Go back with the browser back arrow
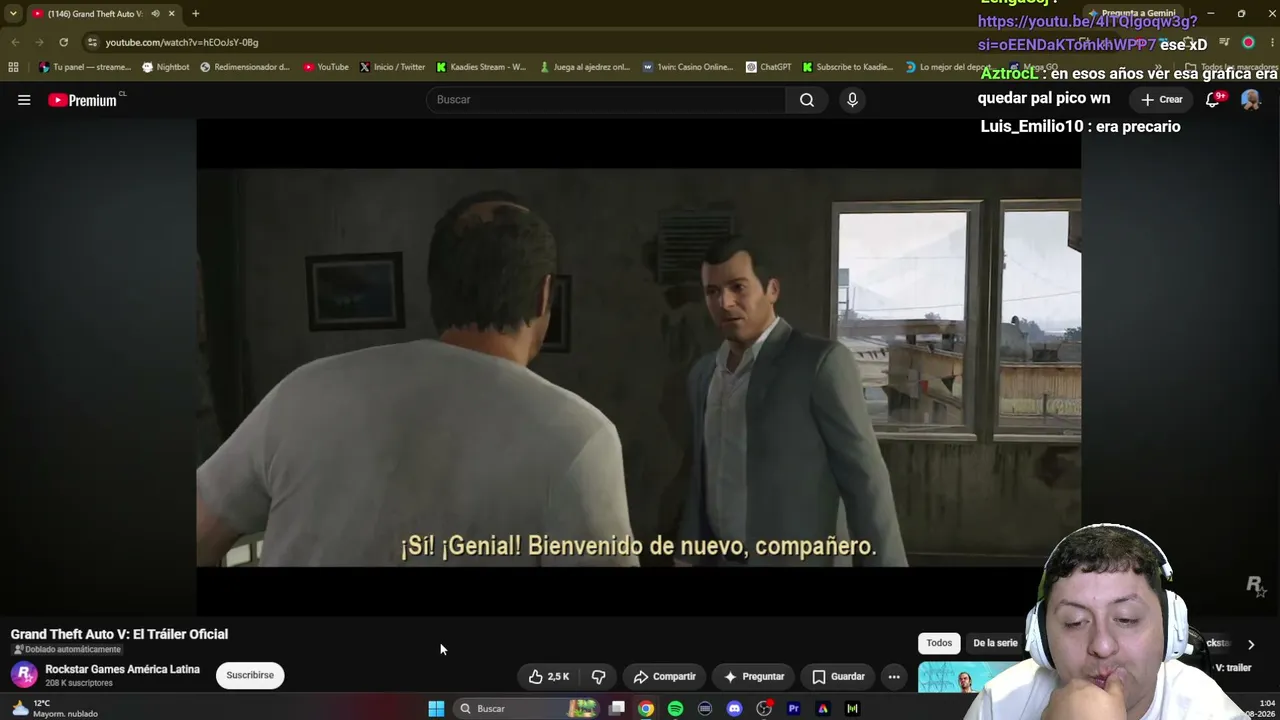The width and height of the screenshot is (1280, 720). [15, 42]
